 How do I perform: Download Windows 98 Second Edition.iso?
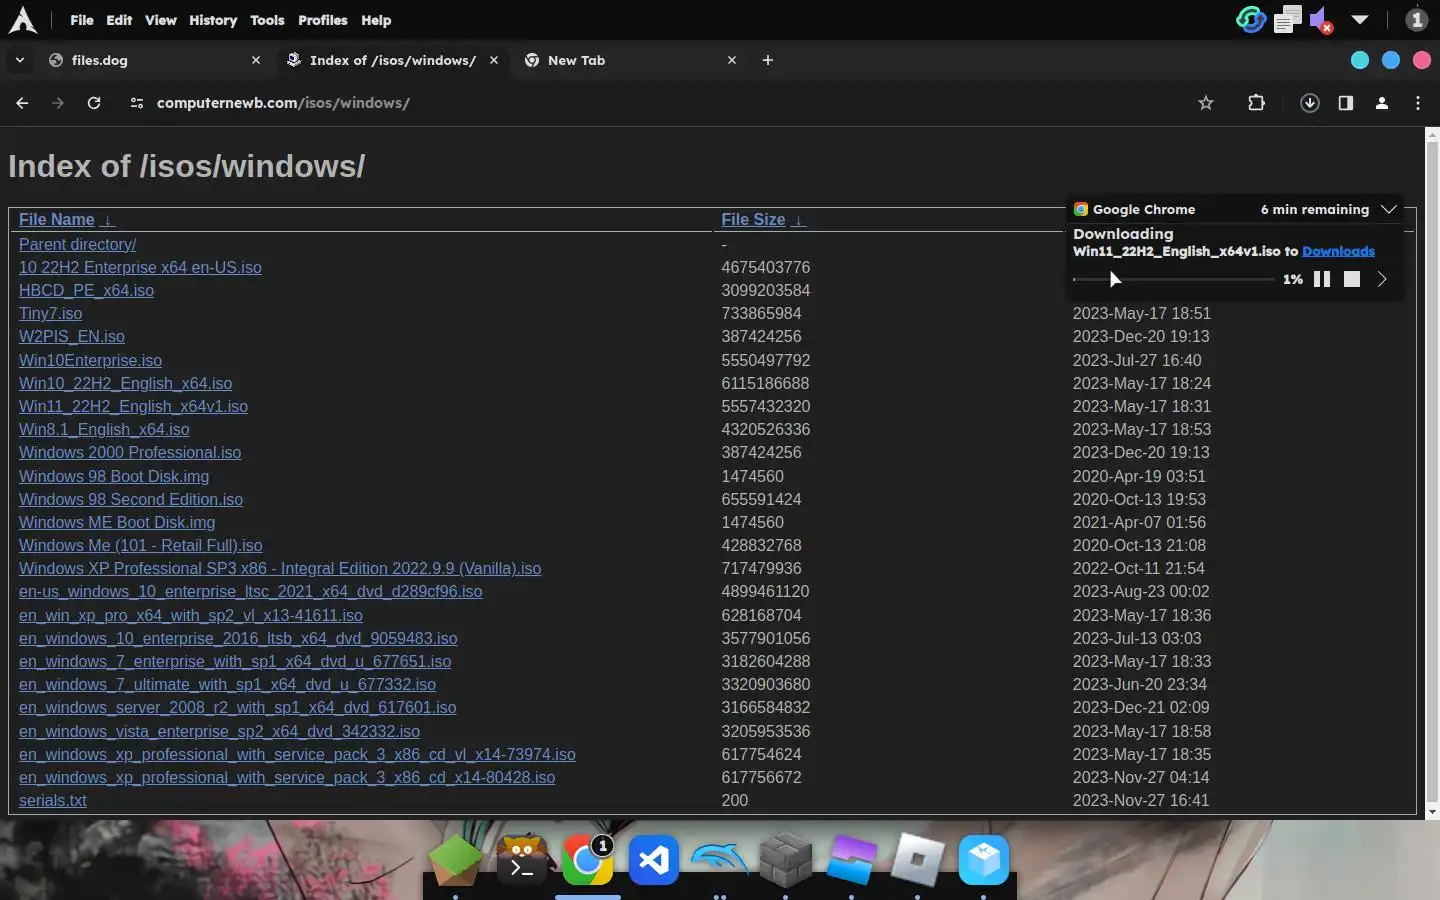click(130, 499)
